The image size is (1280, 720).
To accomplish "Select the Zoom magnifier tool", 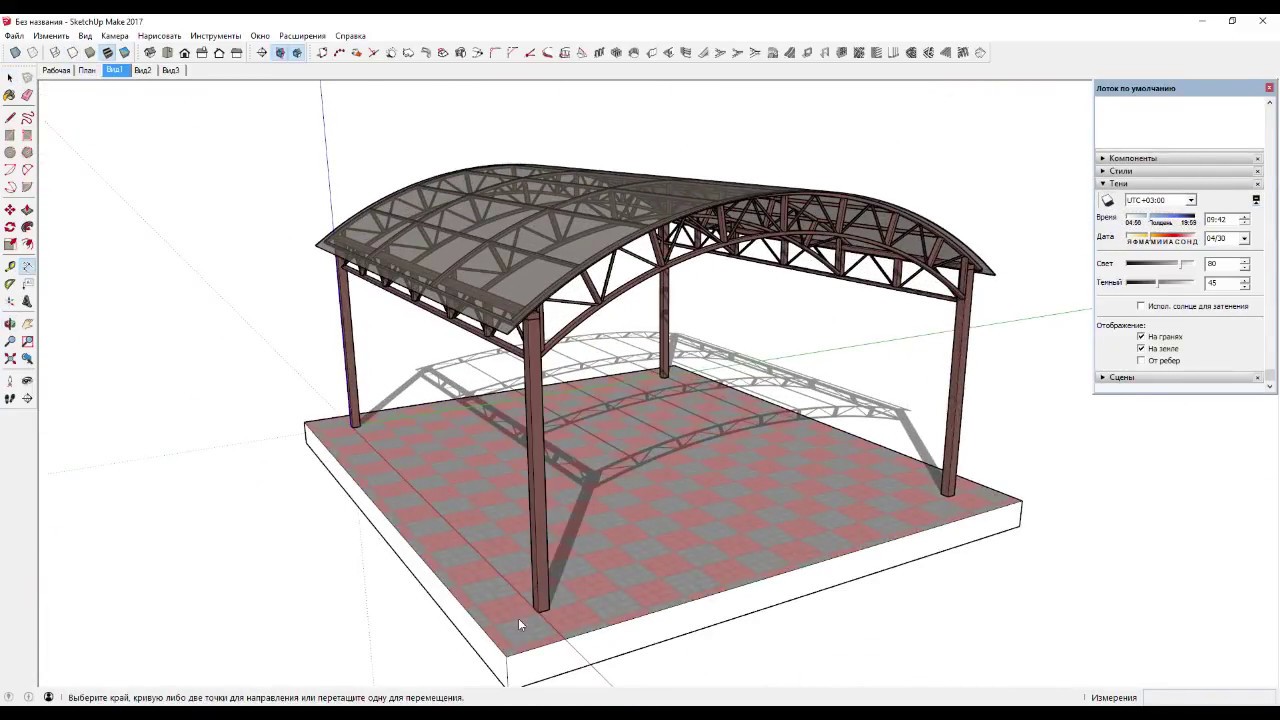I will pos(10,341).
